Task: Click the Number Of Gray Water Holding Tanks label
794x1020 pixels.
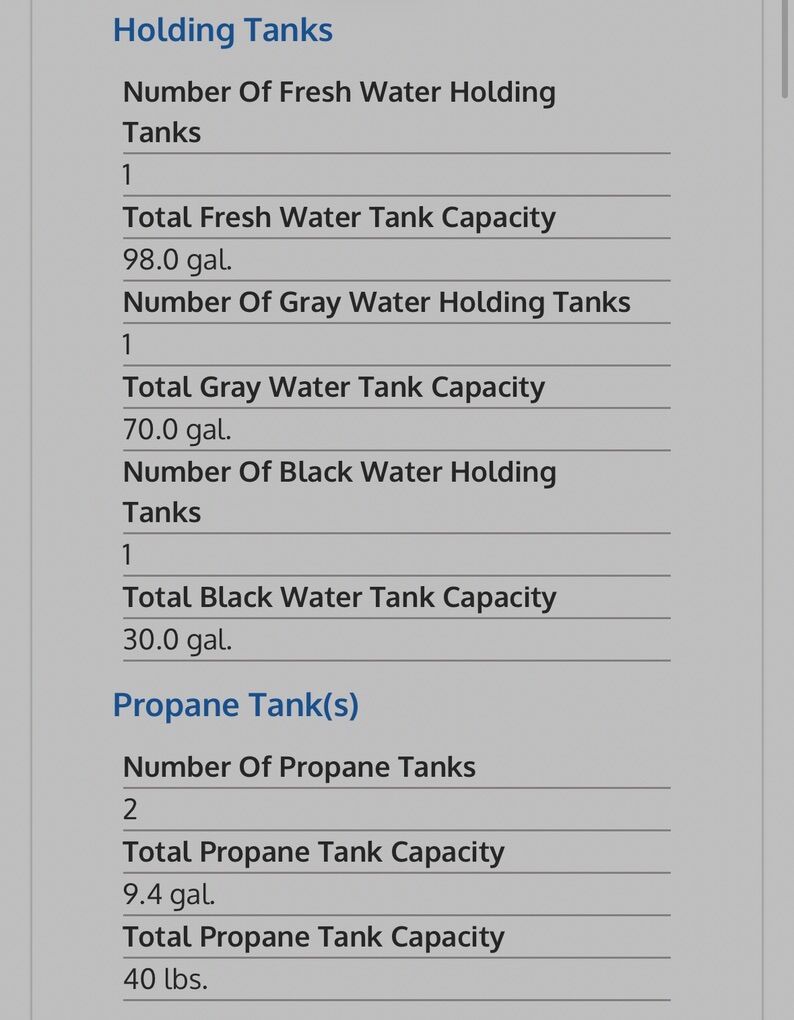Action: coord(376,302)
